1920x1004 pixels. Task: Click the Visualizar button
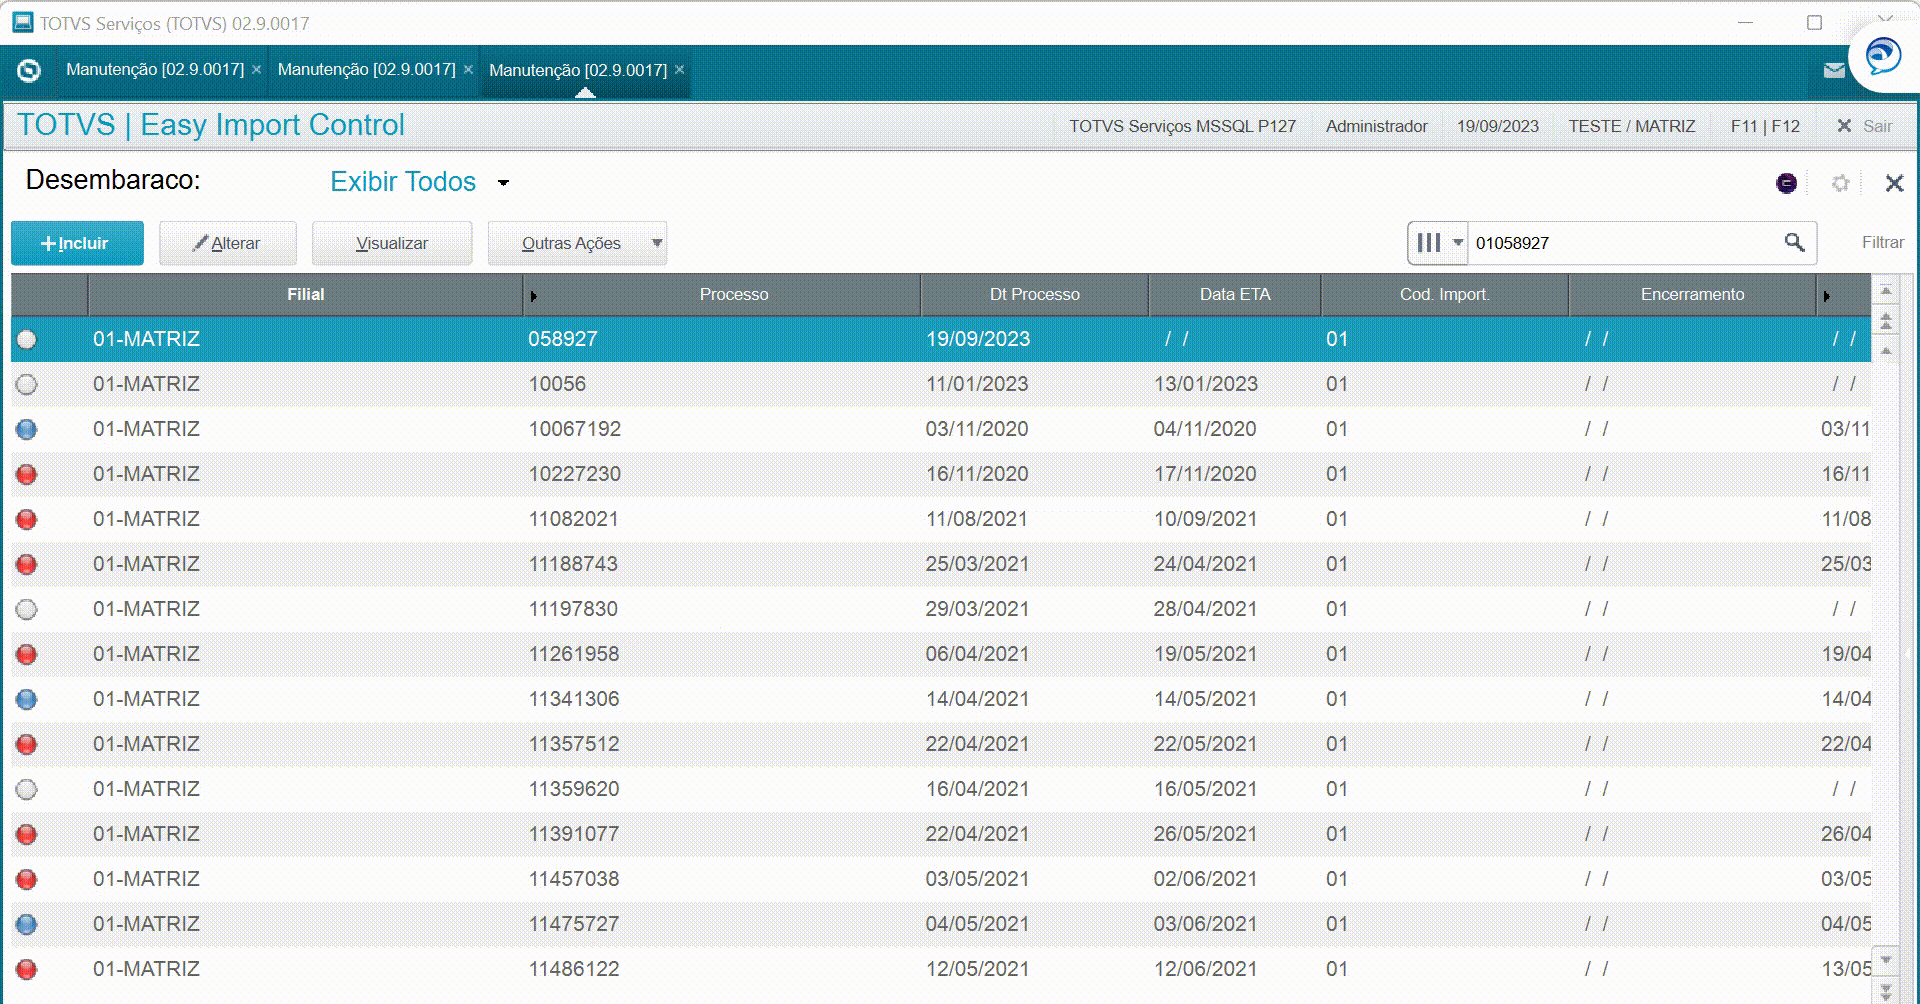pos(392,243)
